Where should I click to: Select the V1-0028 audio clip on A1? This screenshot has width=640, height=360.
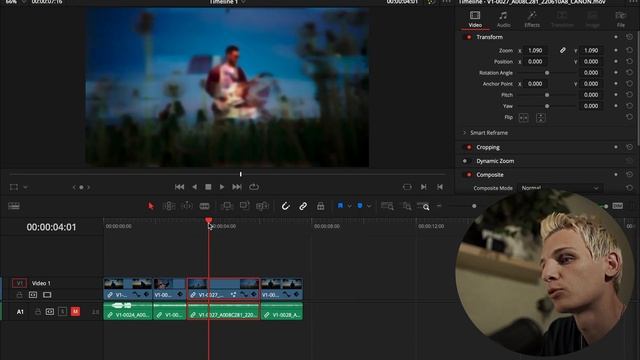pos(282,311)
